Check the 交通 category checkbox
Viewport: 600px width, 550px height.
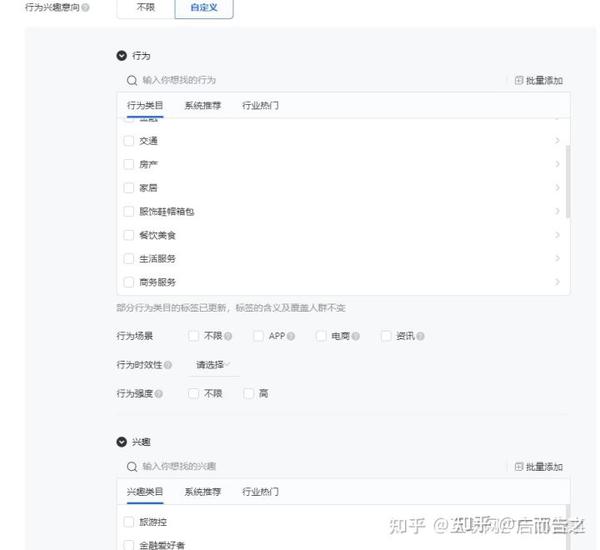(129, 141)
